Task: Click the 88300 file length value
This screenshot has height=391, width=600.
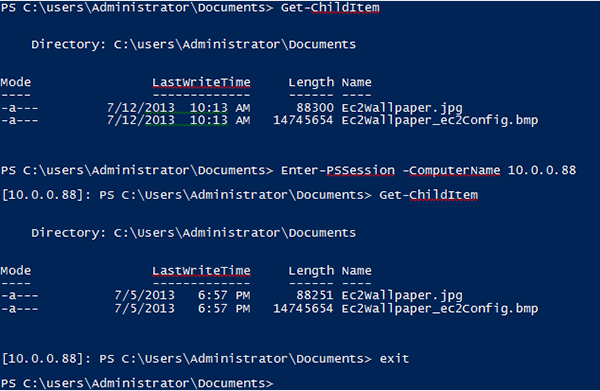Action: [x=315, y=108]
